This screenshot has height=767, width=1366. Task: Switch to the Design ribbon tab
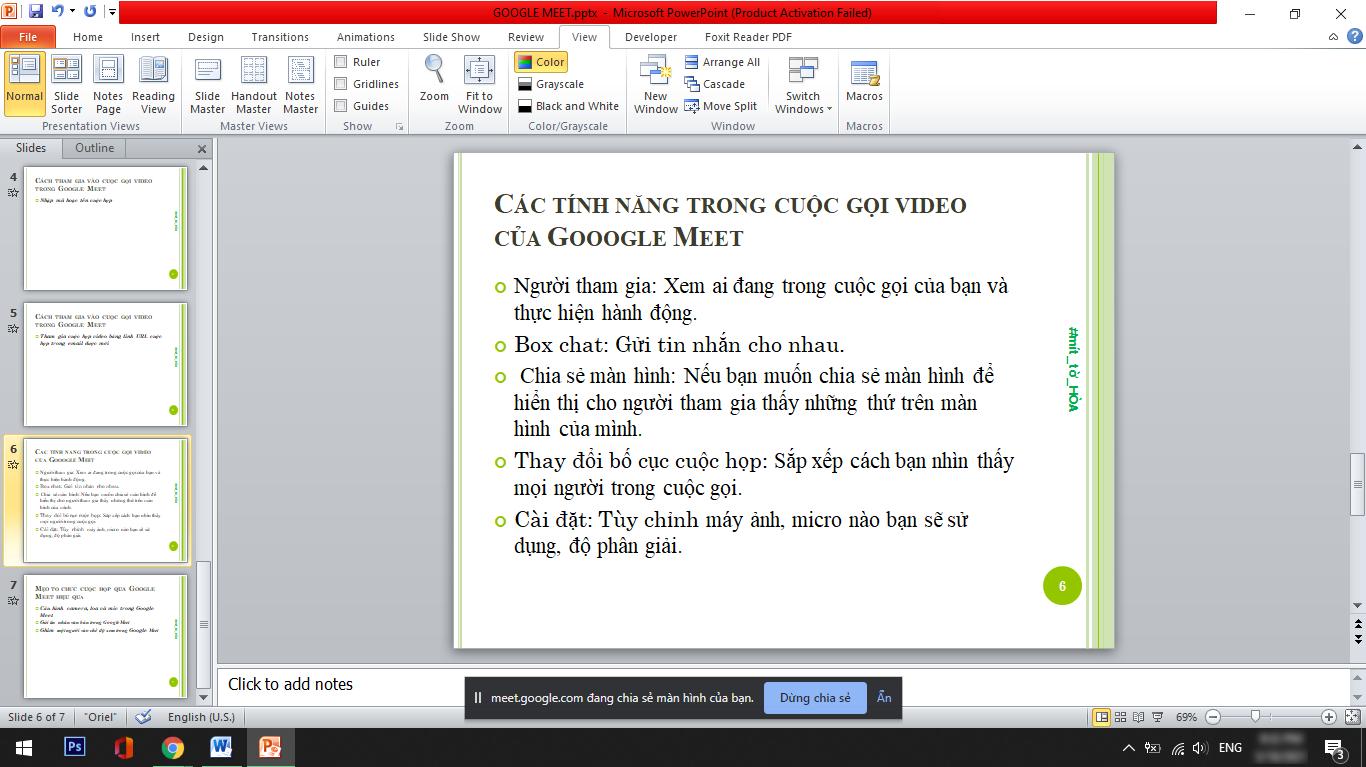pos(206,37)
